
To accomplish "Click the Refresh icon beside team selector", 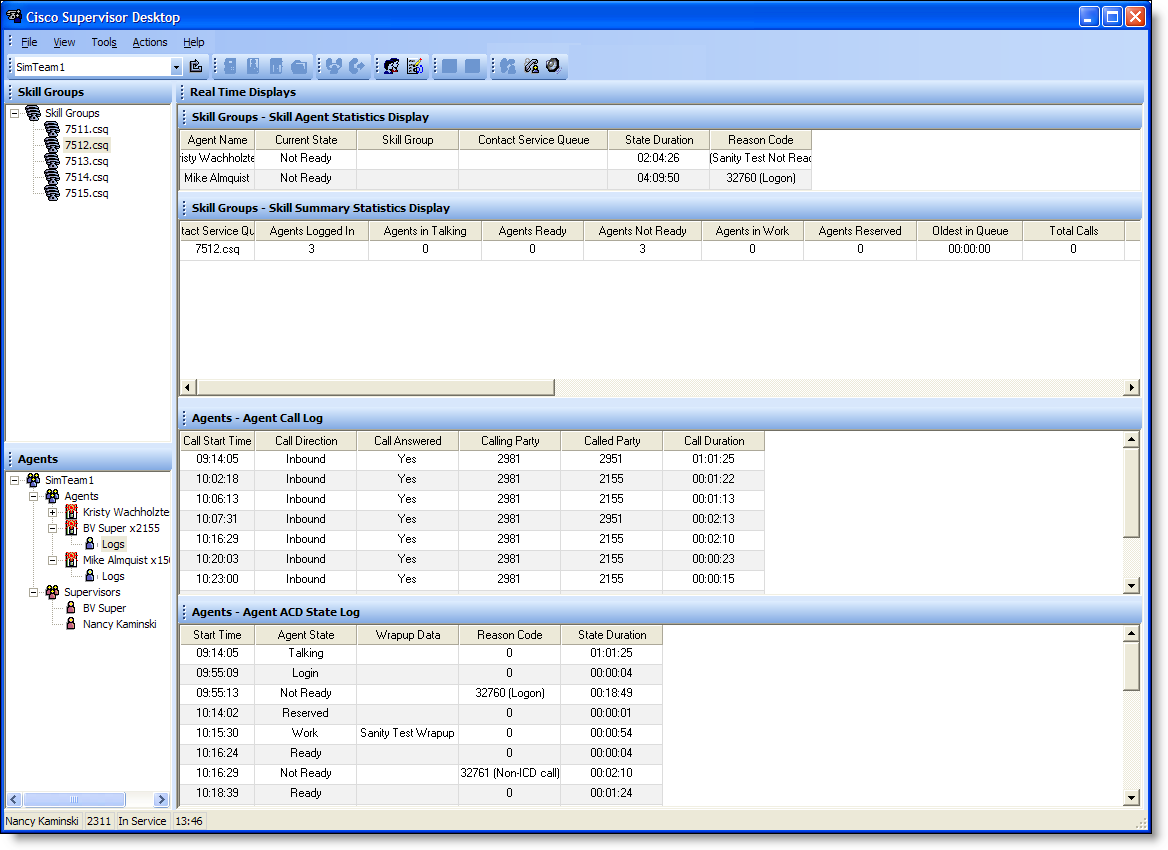I will click(x=196, y=66).
